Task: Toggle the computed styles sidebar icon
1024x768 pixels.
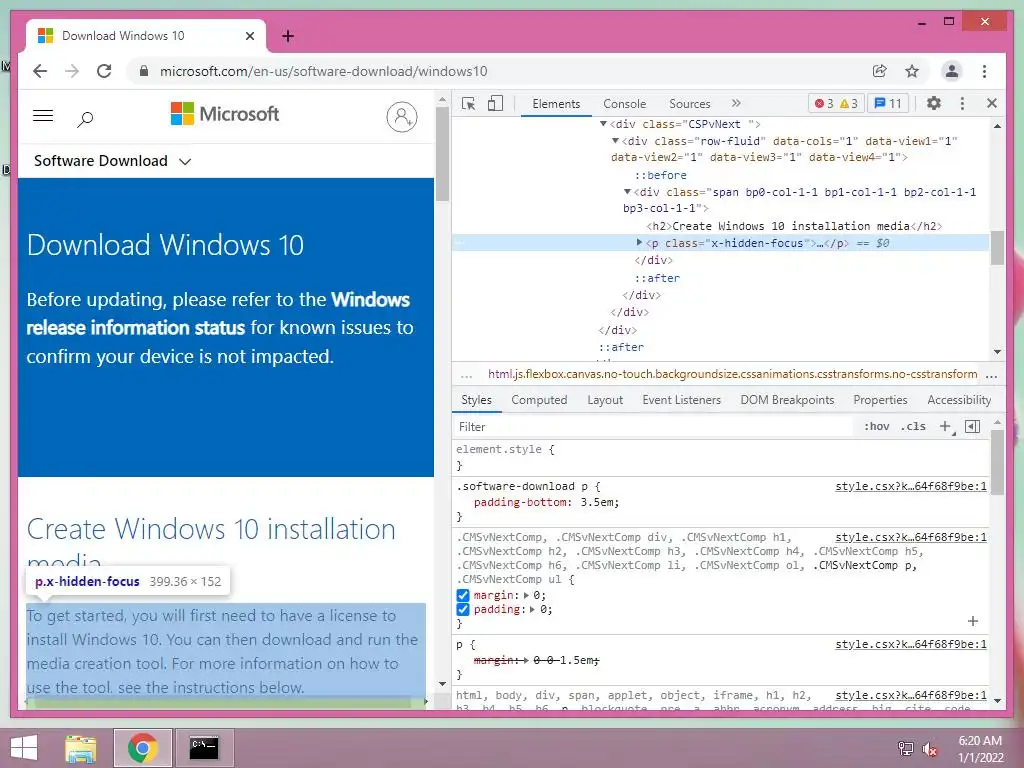Action: point(972,426)
